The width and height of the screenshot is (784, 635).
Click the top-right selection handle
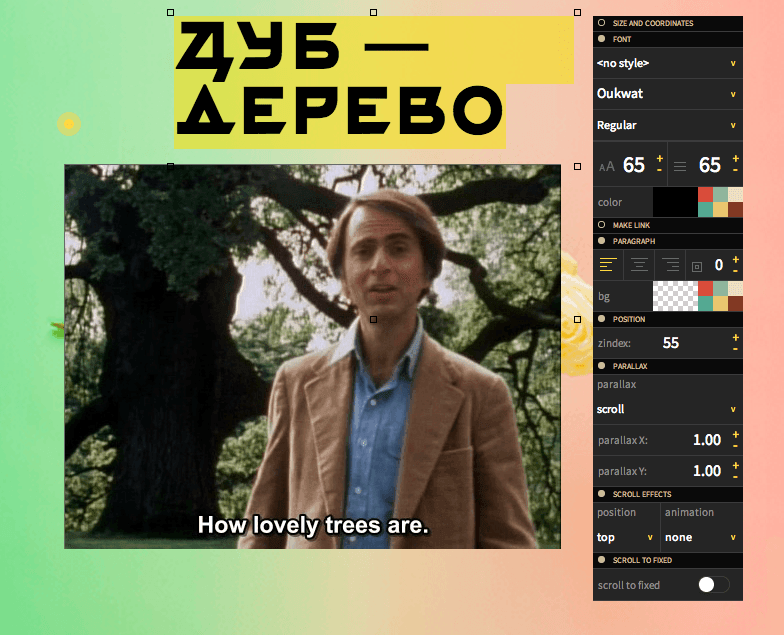click(578, 12)
